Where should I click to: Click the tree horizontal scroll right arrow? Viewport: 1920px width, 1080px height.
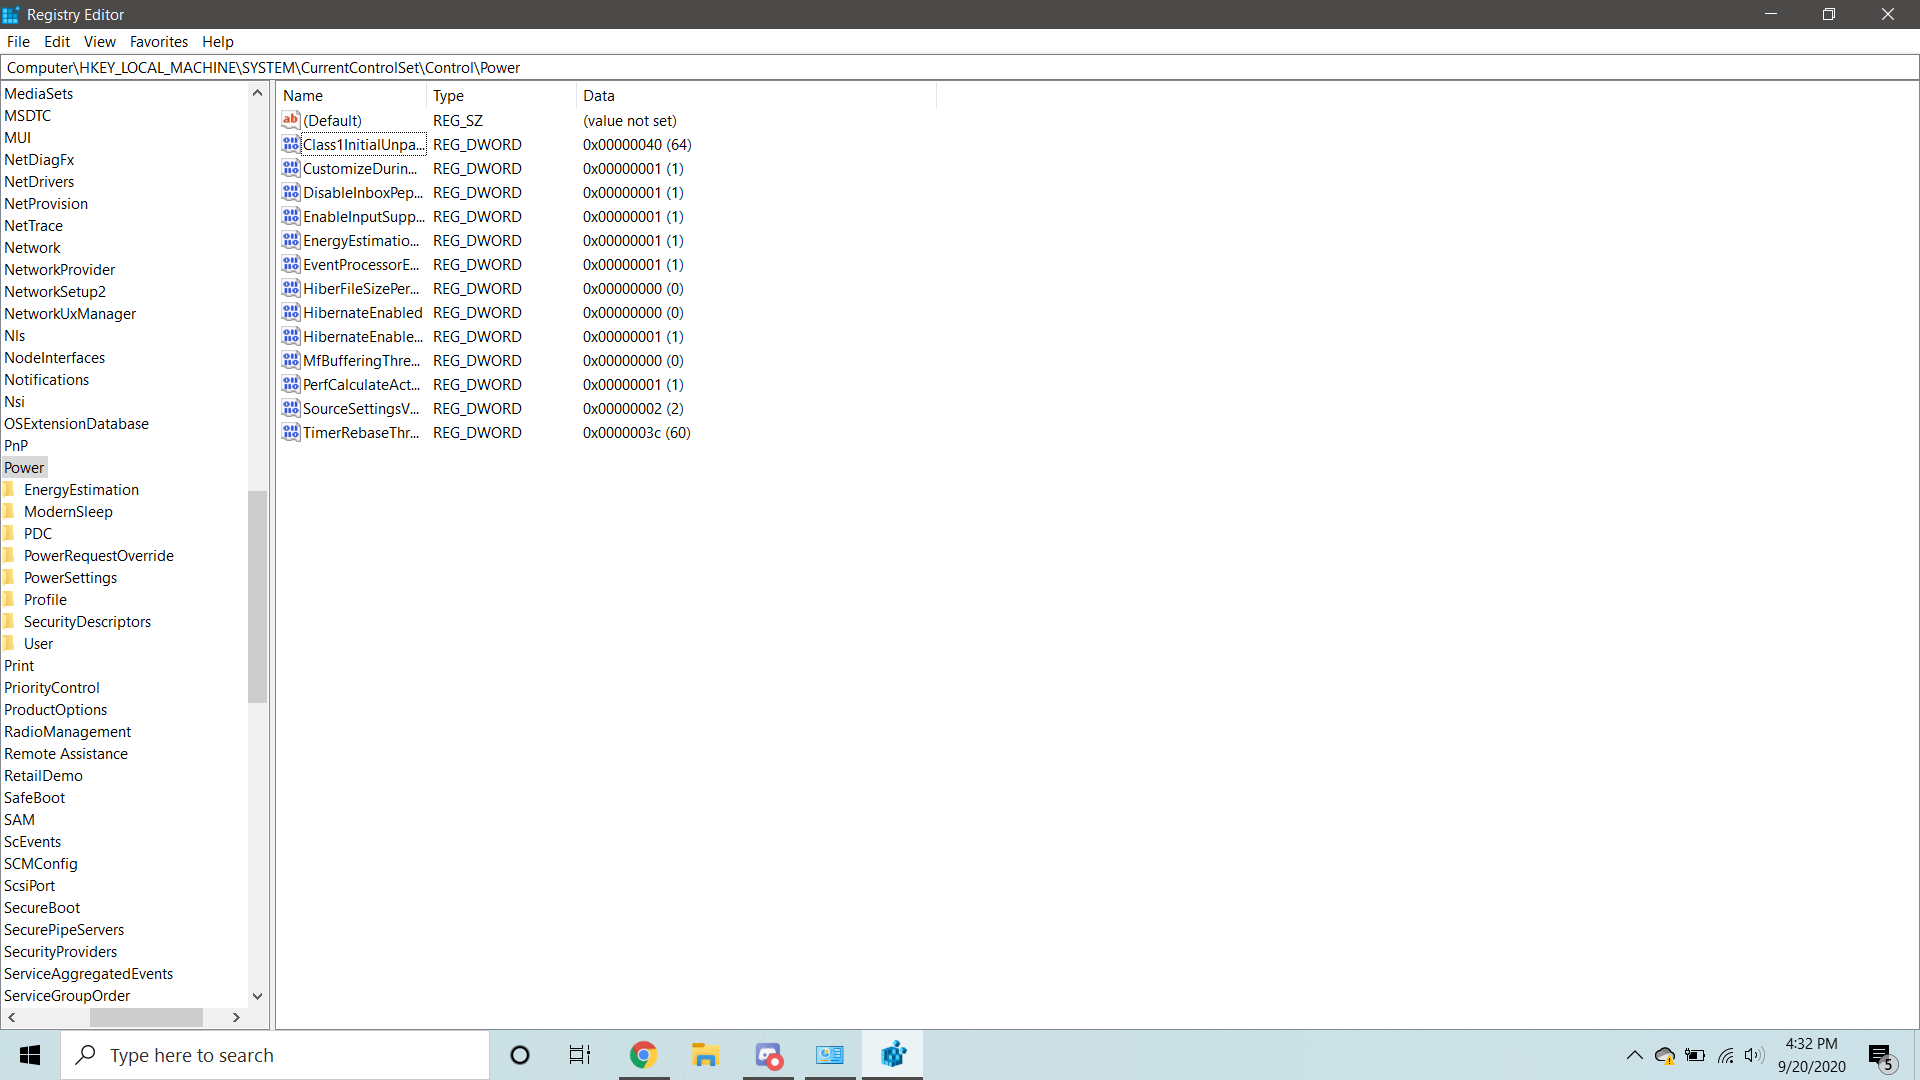point(236,1017)
